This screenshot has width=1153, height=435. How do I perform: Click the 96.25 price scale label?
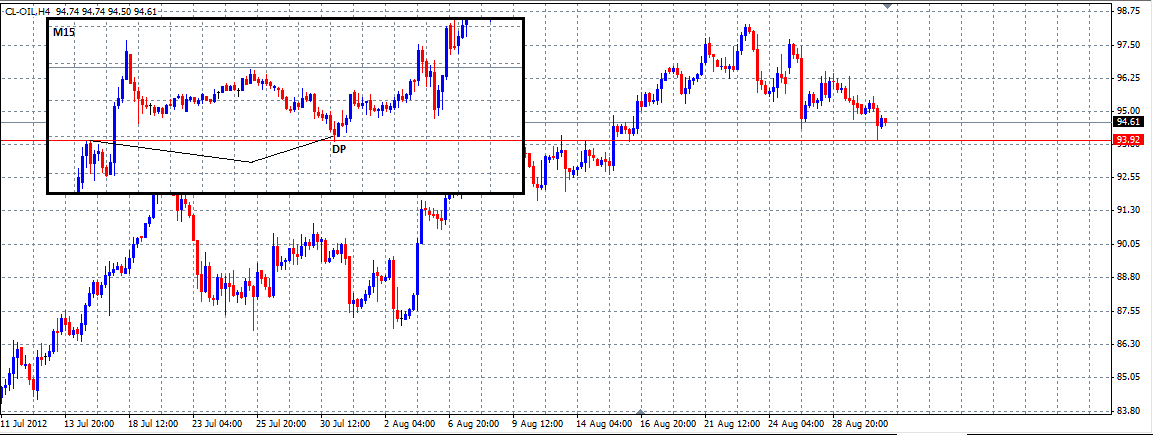(1128, 78)
